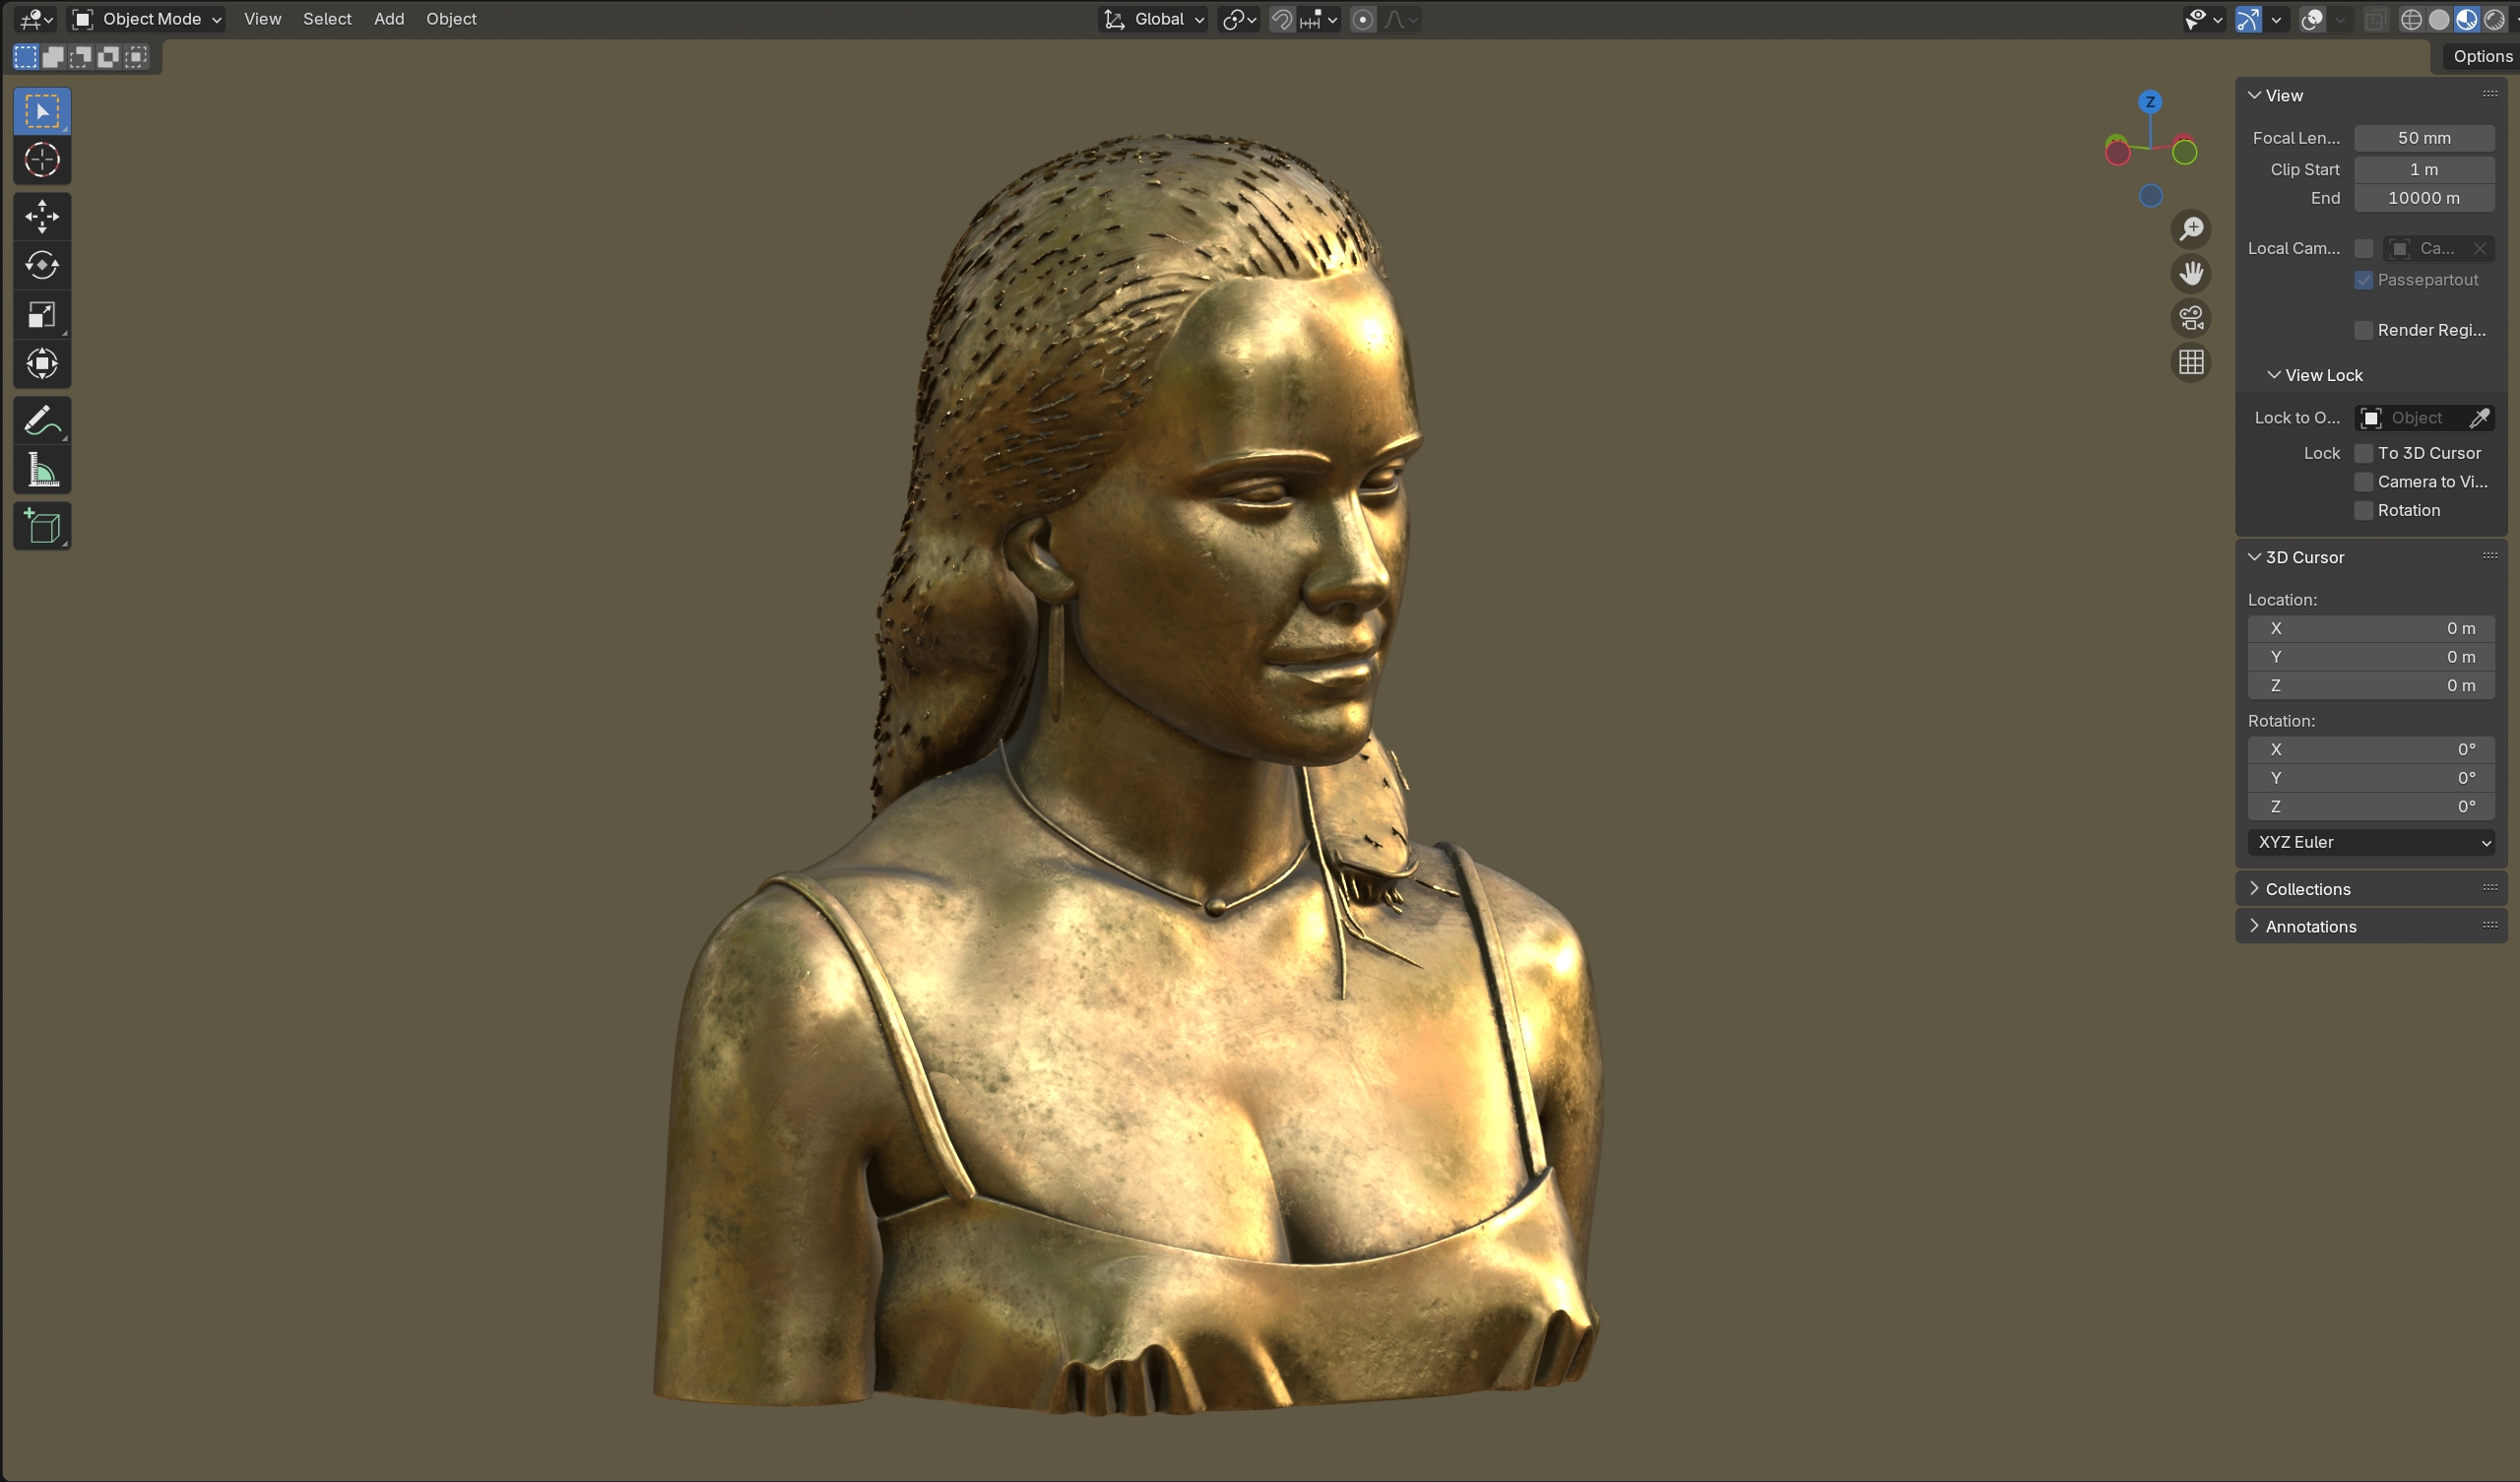Click the Z axis on navigation gizmo
Screen dimensions: 2520x1482
click(x=2150, y=102)
